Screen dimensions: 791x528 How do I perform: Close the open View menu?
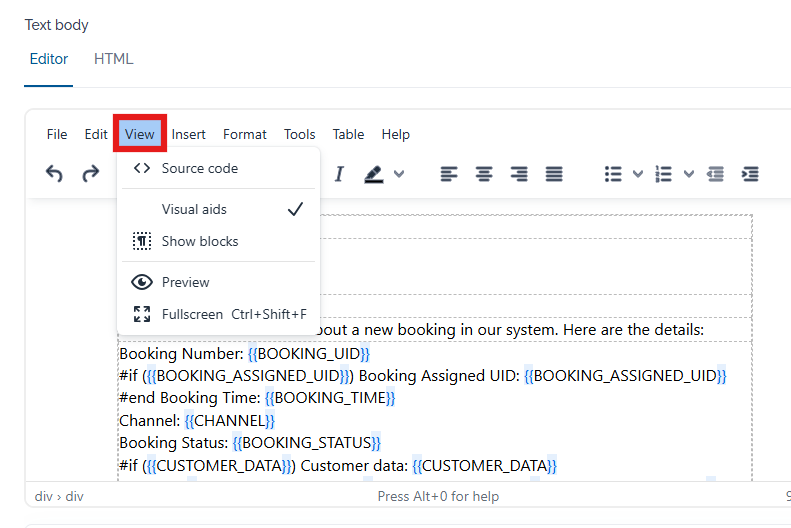click(140, 134)
